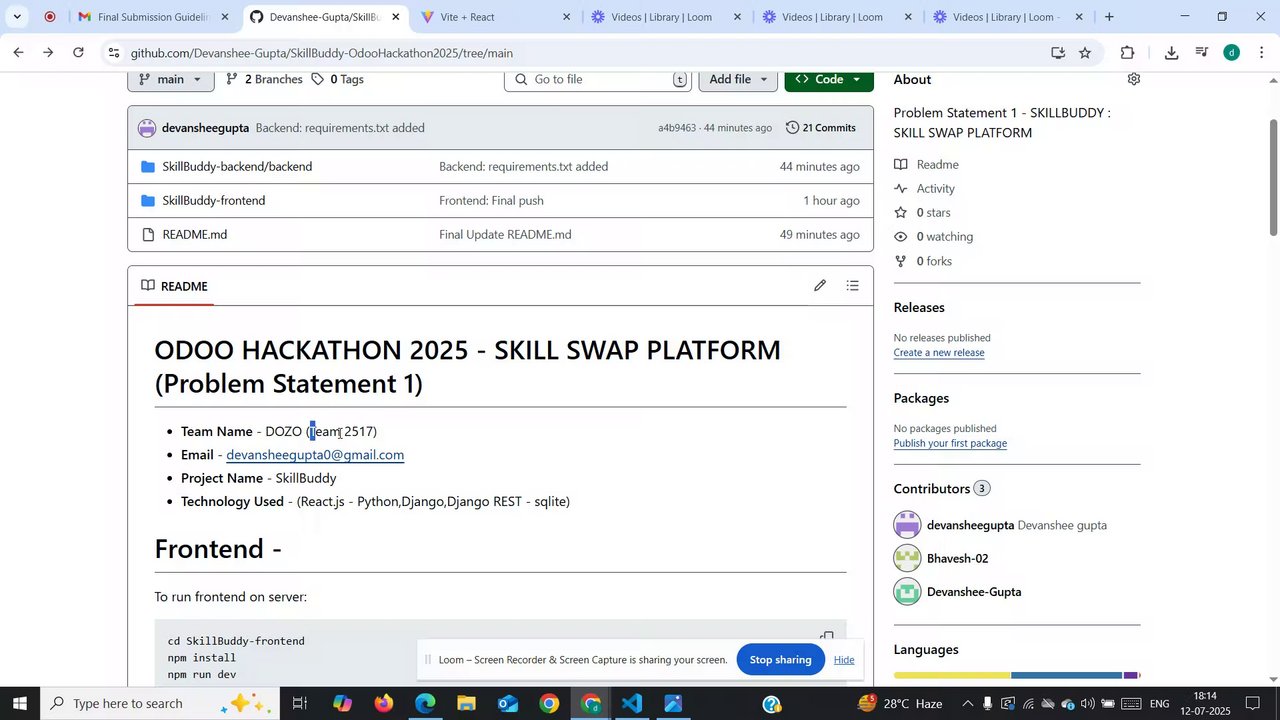Edit the README with the pencil icon
This screenshot has height=720, width=1280.
[820, 286]
